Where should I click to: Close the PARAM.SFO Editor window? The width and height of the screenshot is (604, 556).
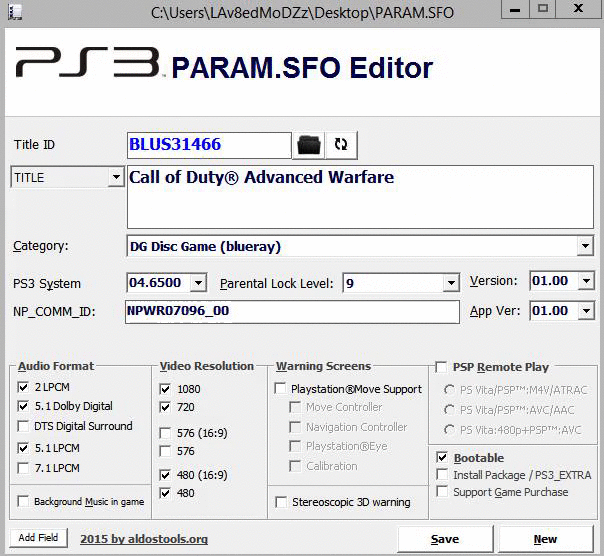pyautogui.click(x=579, y=9)
